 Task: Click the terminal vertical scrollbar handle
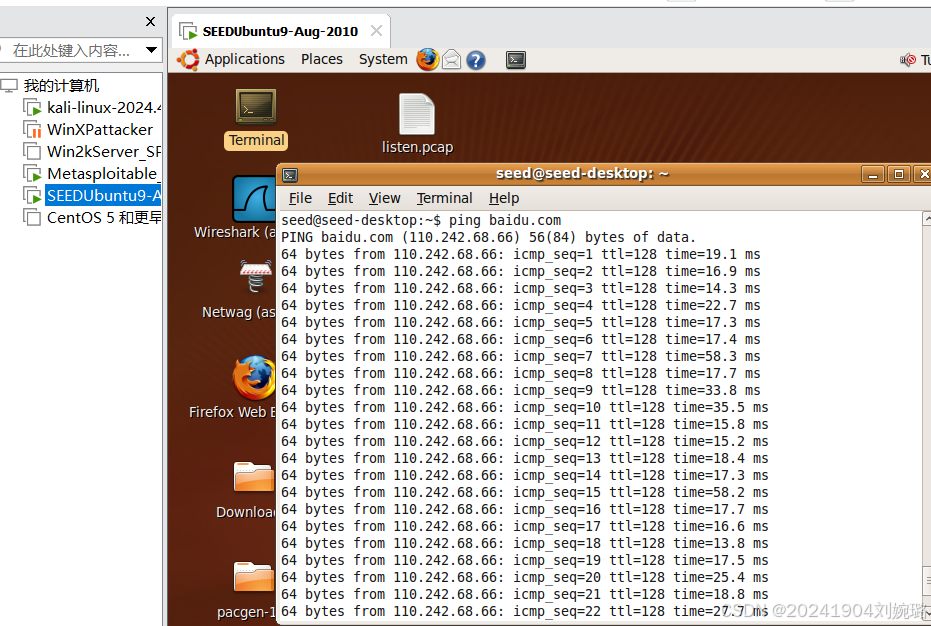926,581
